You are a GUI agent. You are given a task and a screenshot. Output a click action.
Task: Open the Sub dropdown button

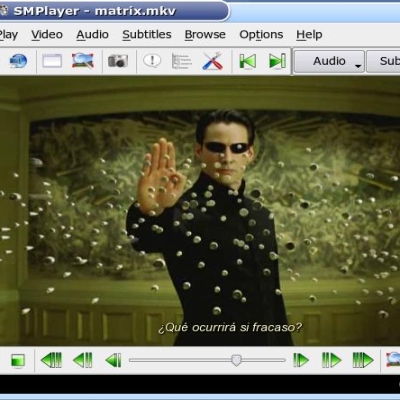(383, 61)
